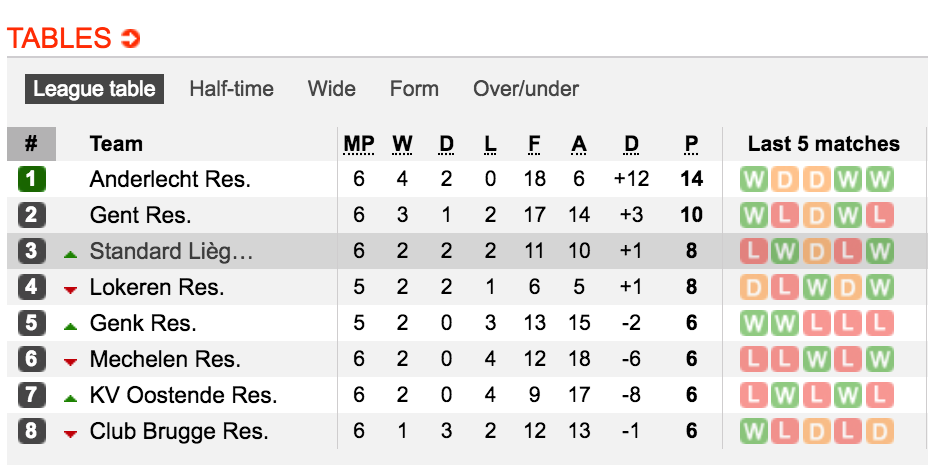Open the Wide table tab
Image resolution: width=928 pixels, height=465 pixels.
pos(331,89)
